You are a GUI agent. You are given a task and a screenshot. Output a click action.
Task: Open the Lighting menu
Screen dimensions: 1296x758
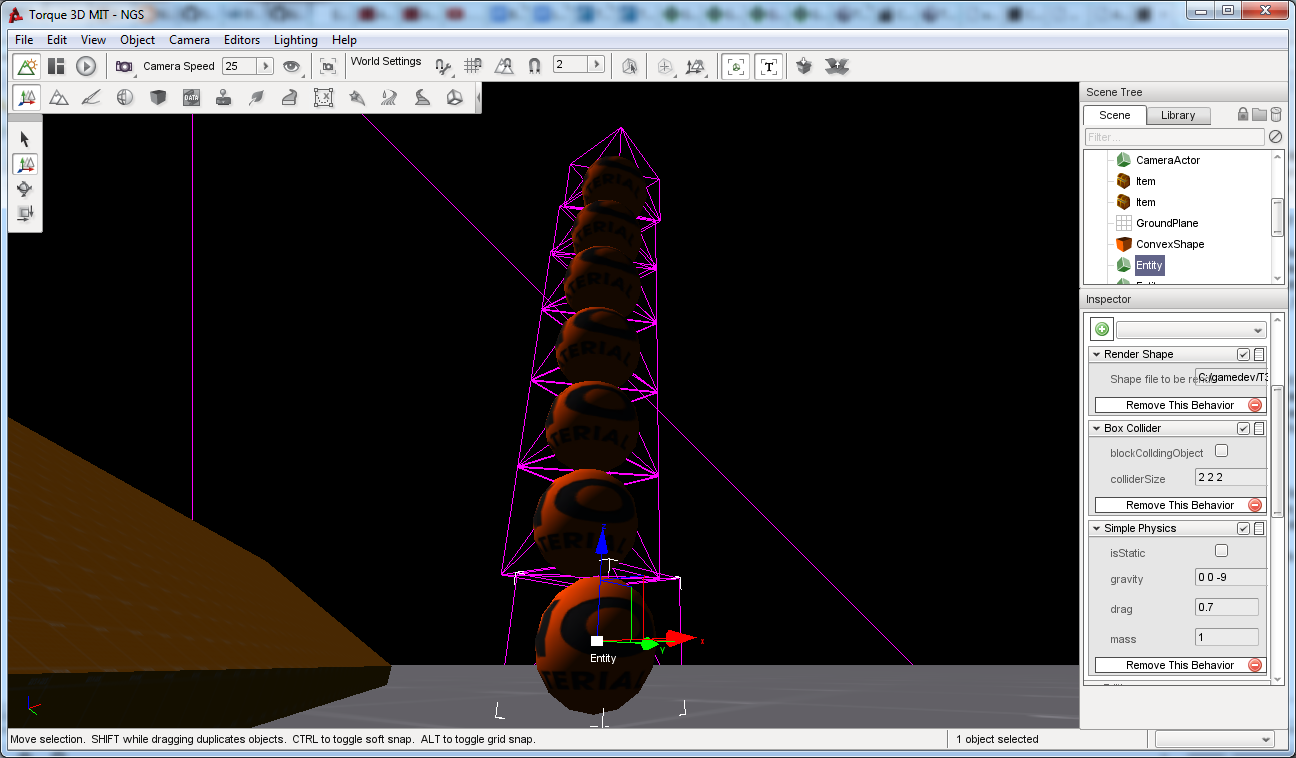point(295,40)
